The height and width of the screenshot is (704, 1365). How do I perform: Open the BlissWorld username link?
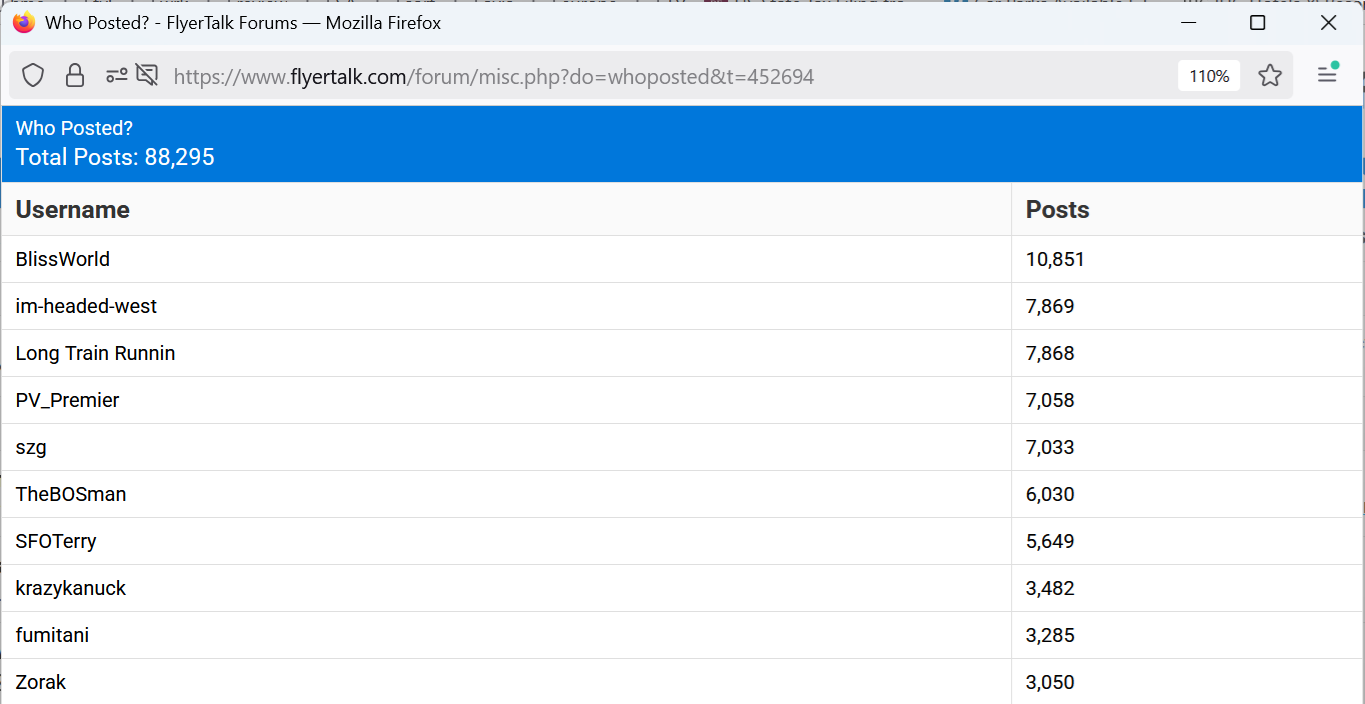[x=63, y=259]
